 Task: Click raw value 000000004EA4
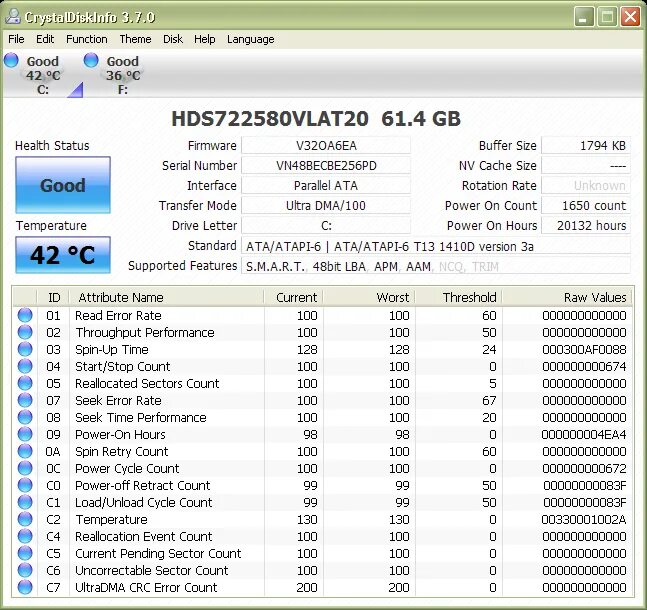(584, 435)
